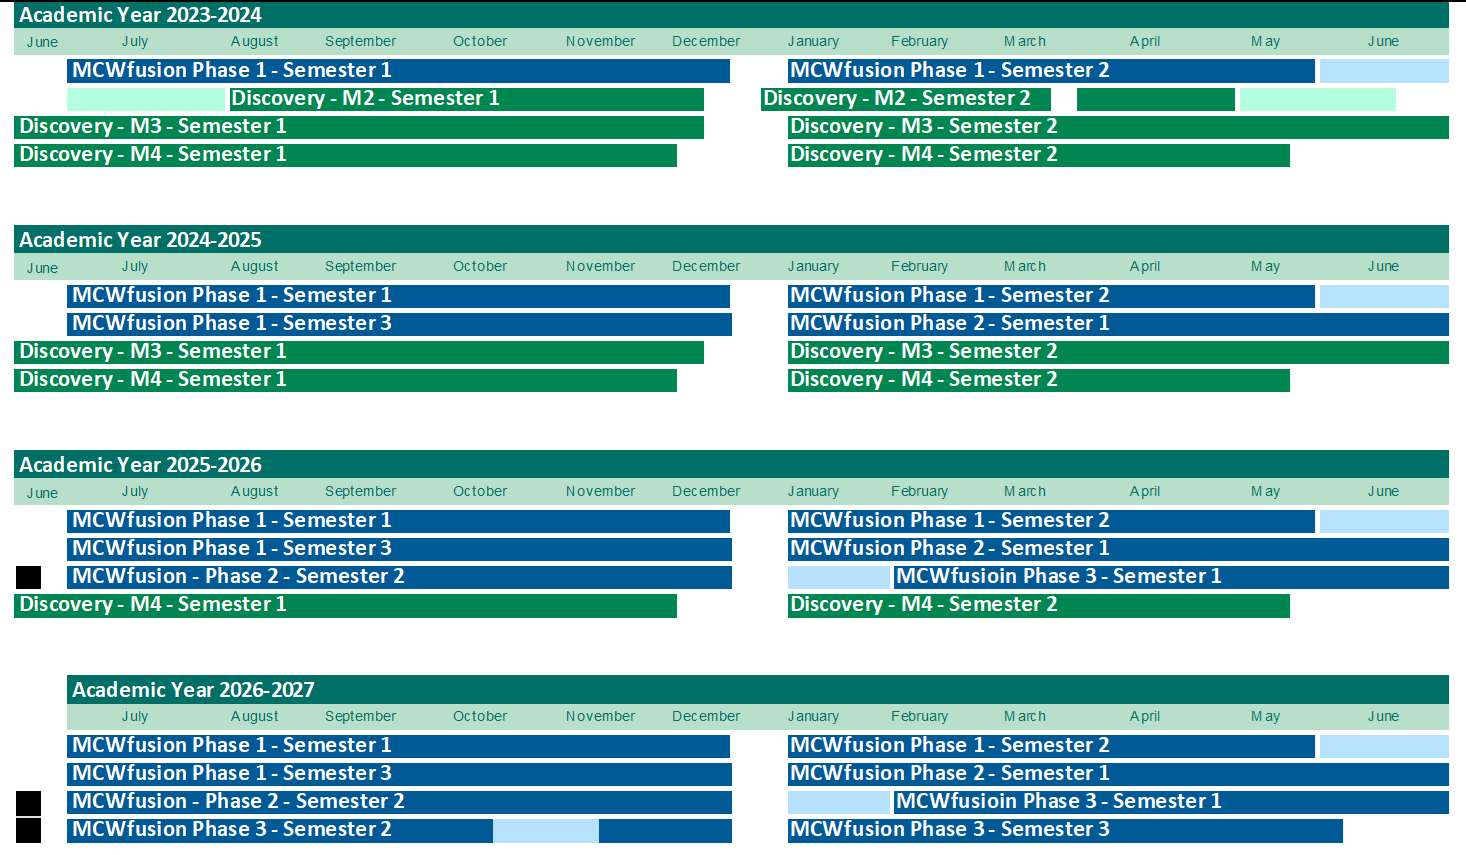Click black square in Academic Year 2025-2026
The width and height of the screenshot is (1466, 855).
pos(29,577)
